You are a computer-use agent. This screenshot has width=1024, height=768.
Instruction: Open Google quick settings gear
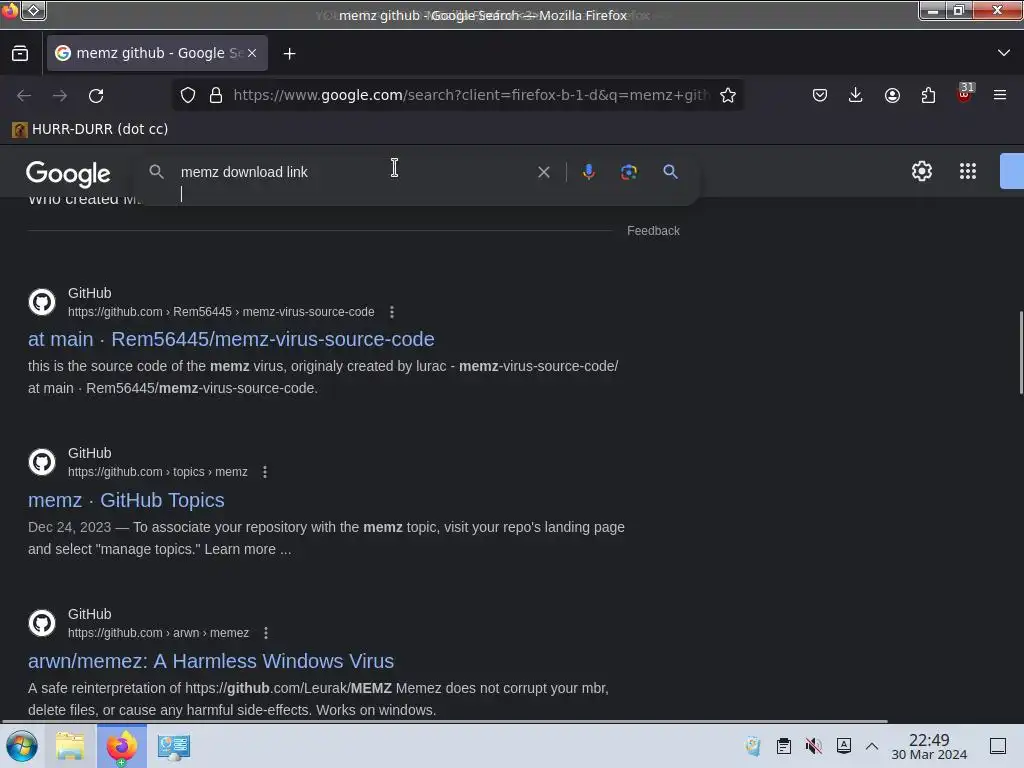(x=921, y=171)
